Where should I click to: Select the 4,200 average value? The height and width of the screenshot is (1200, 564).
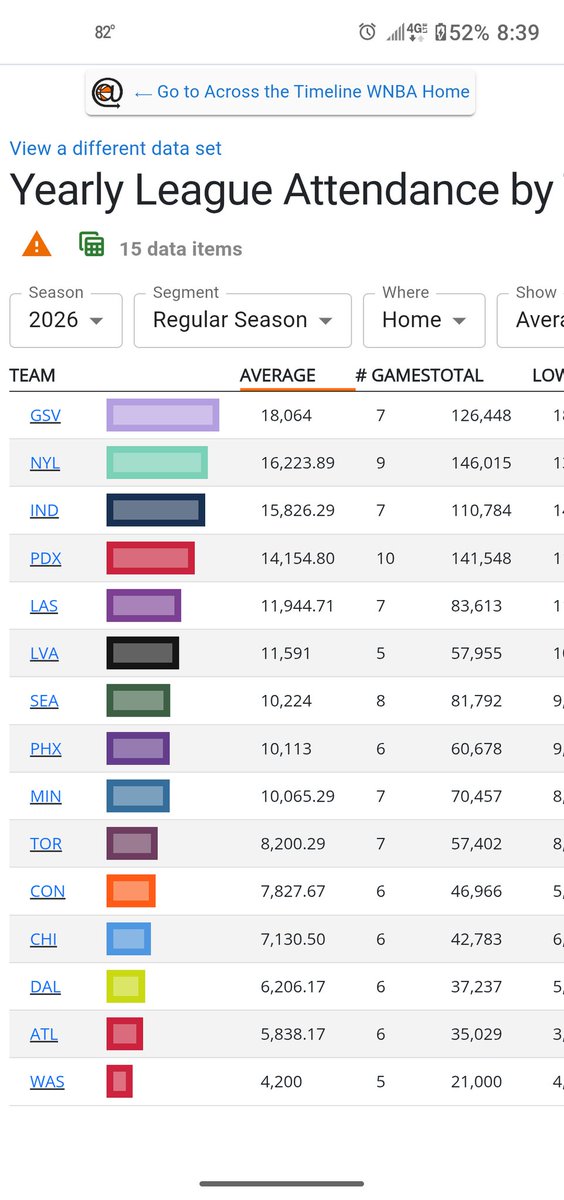point(282,1081)
